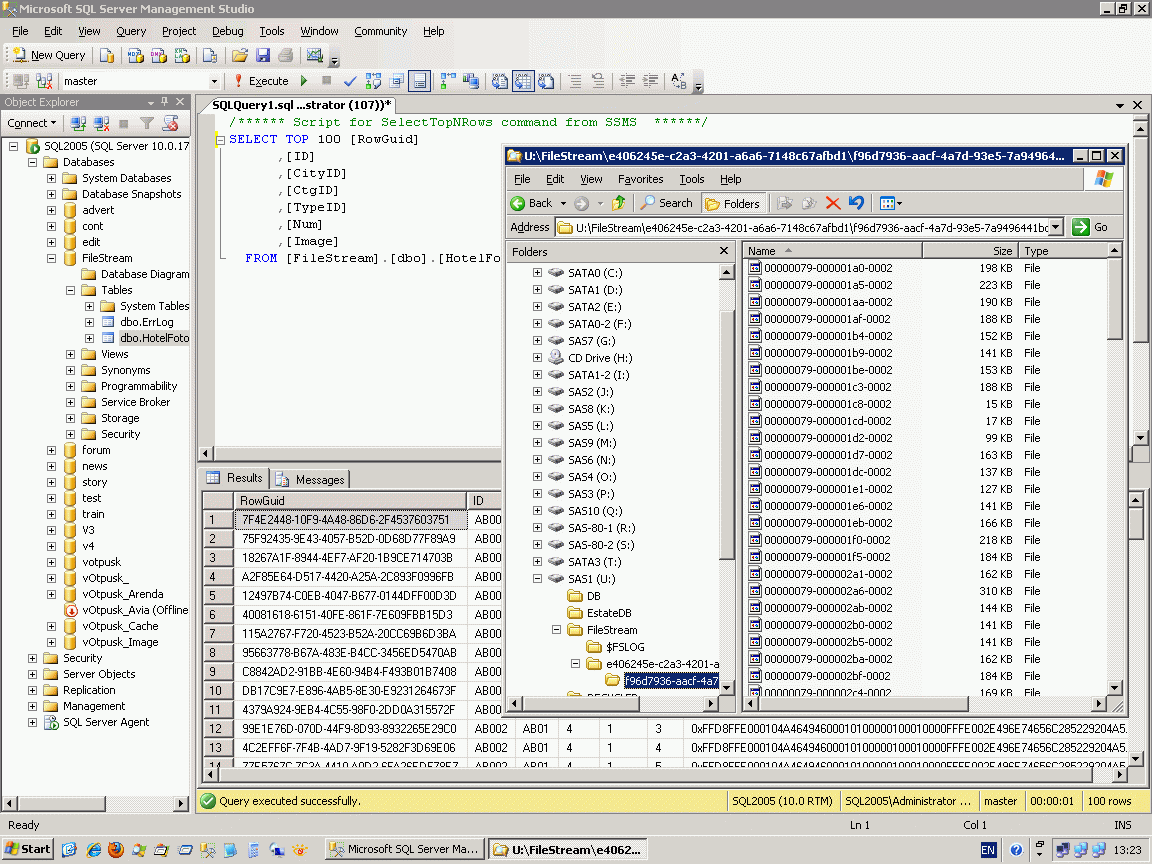Viewport: 1152px width, 864px height.
Task: Click the Windows Start button
Action: point(27,849)
